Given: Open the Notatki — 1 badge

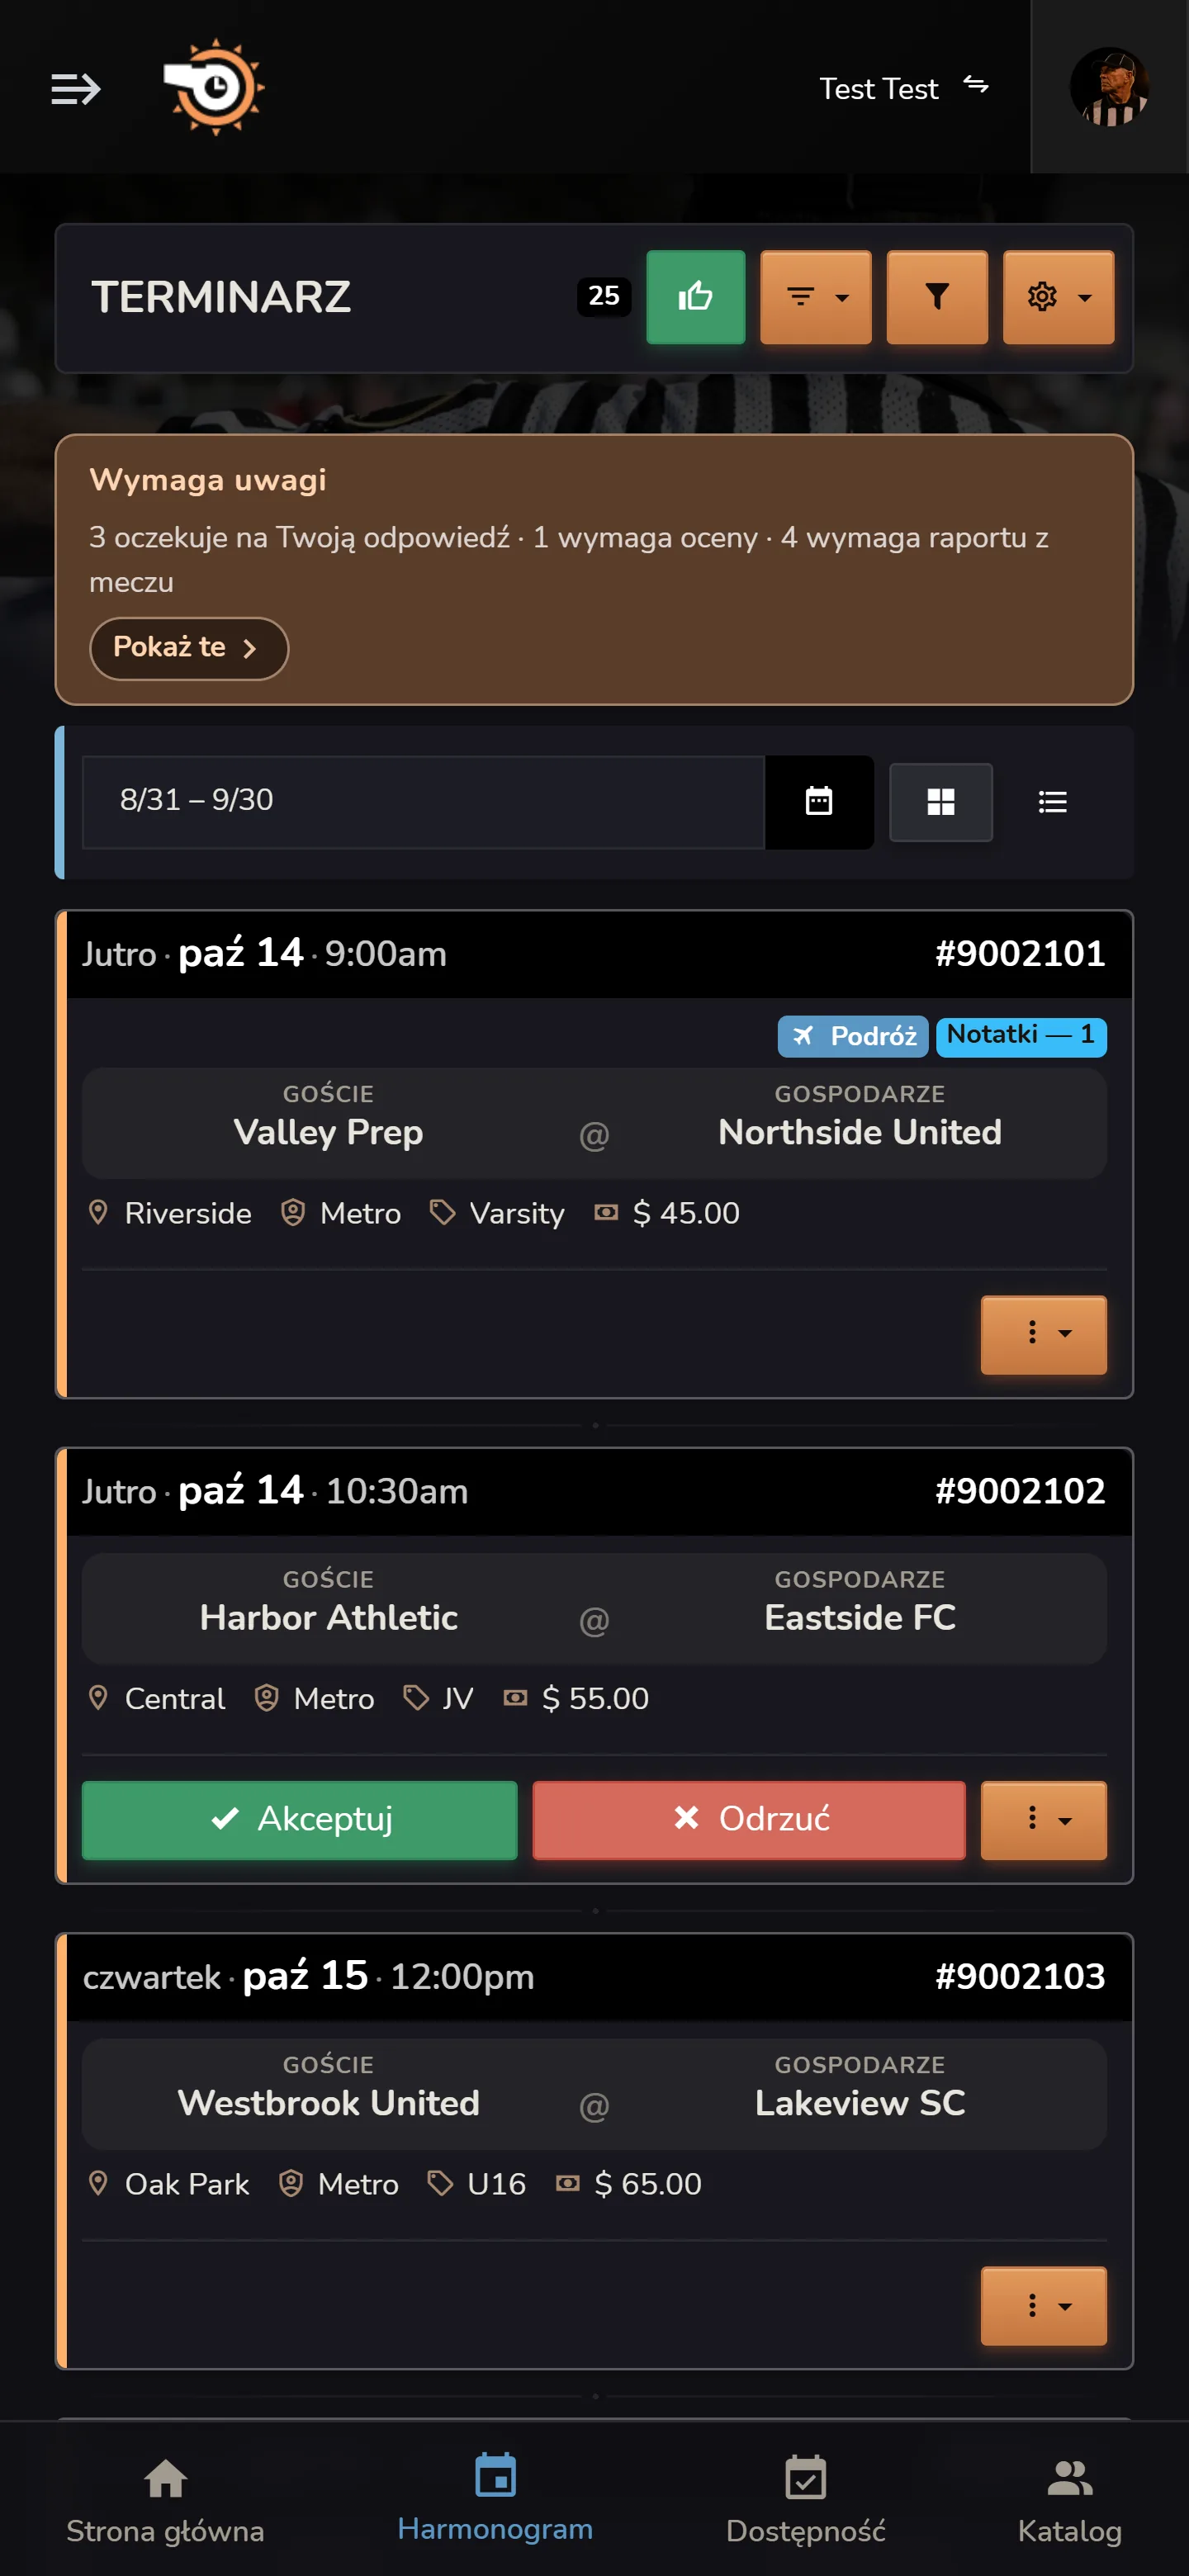Looking at the screenshot, I should click(1021, 1035).
